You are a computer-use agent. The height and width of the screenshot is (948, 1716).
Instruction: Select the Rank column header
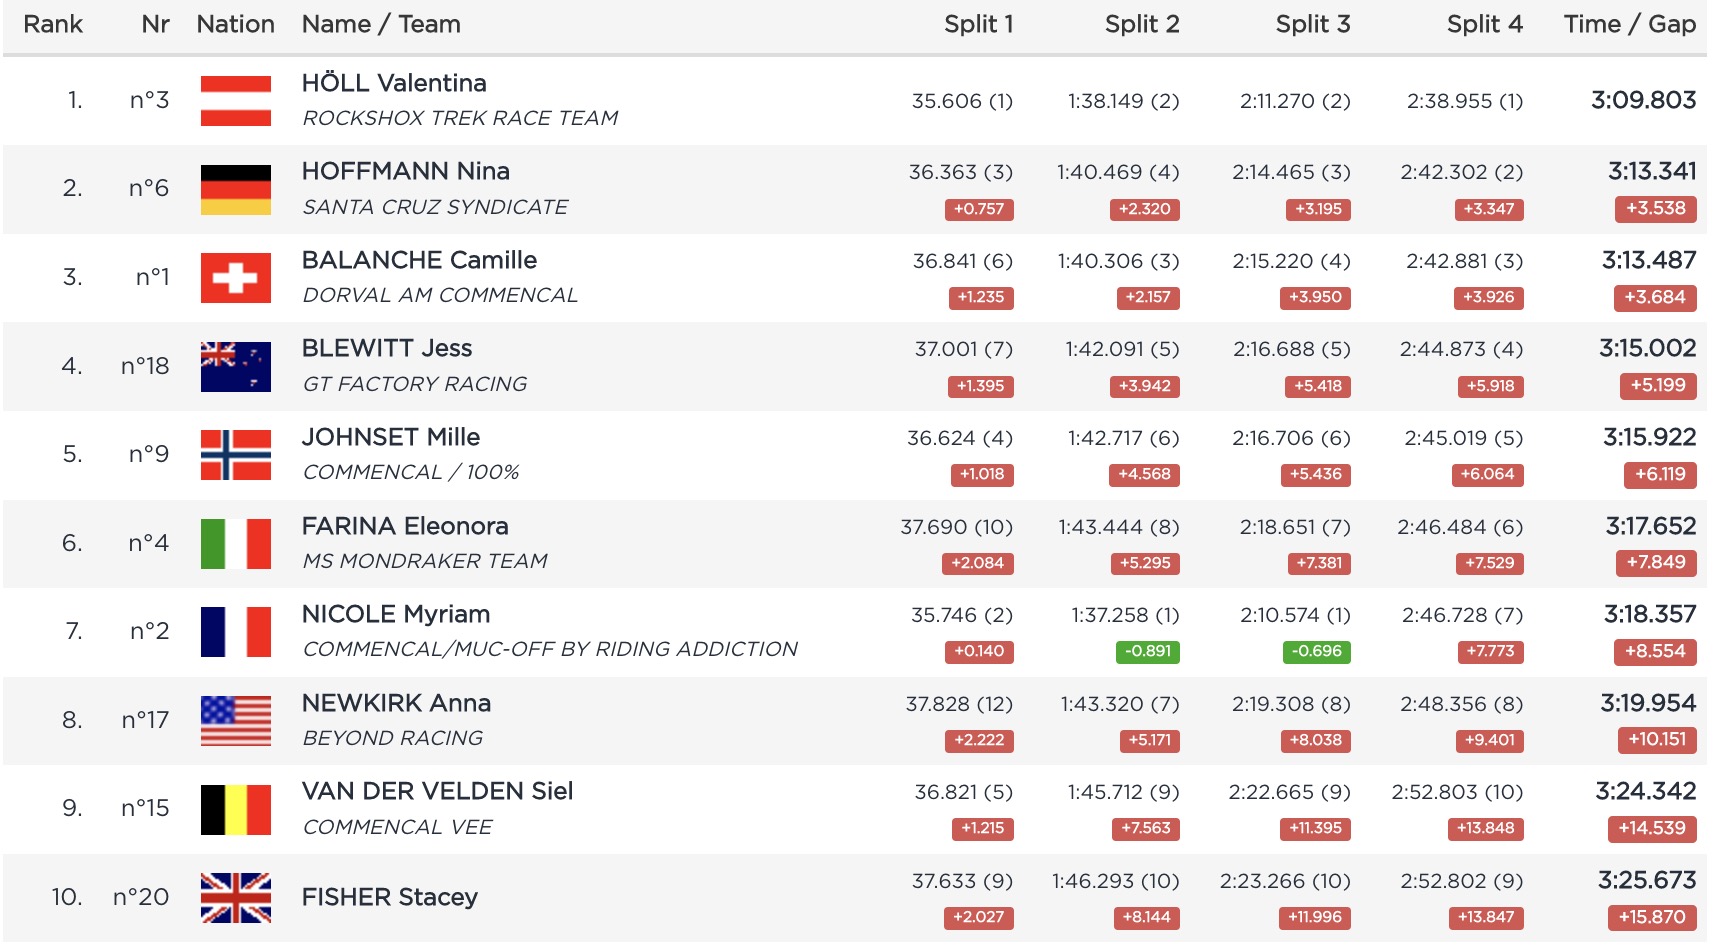53,24
